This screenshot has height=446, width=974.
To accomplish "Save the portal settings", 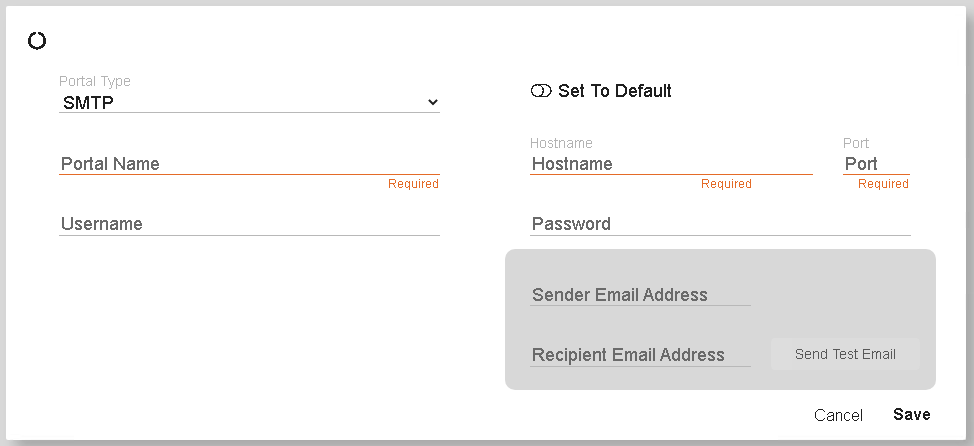I will click(x=912, y=415).
